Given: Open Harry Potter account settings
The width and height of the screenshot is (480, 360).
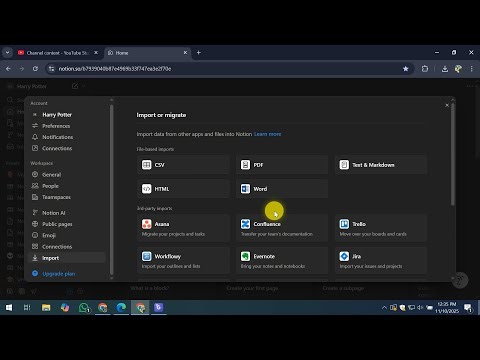Looking at the screenshot, I should pos(68,115).
